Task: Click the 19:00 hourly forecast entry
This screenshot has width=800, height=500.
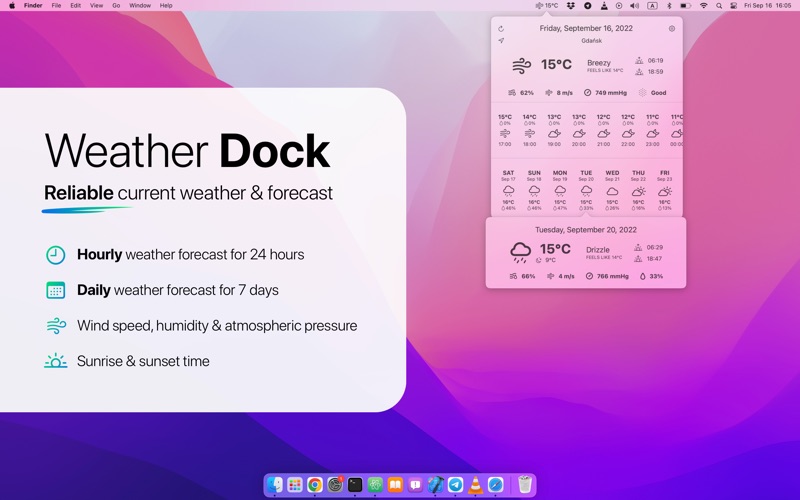Action: click(x=554, y=131)
